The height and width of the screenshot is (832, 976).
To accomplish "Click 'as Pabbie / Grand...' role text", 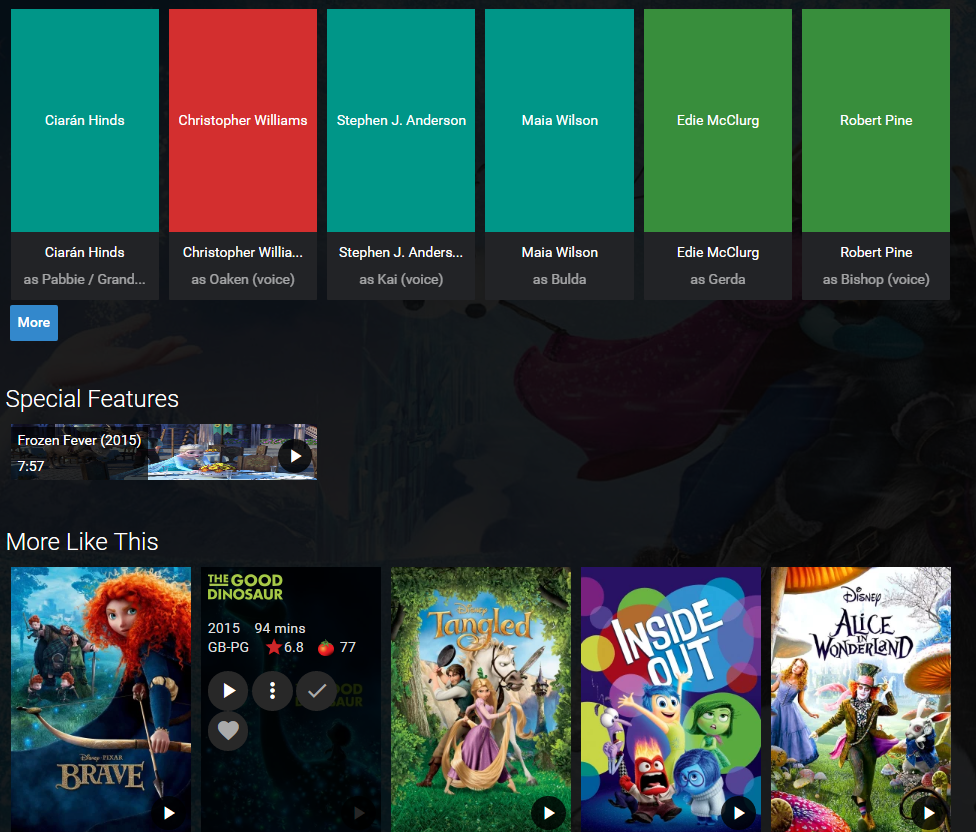I will point(85,279).
